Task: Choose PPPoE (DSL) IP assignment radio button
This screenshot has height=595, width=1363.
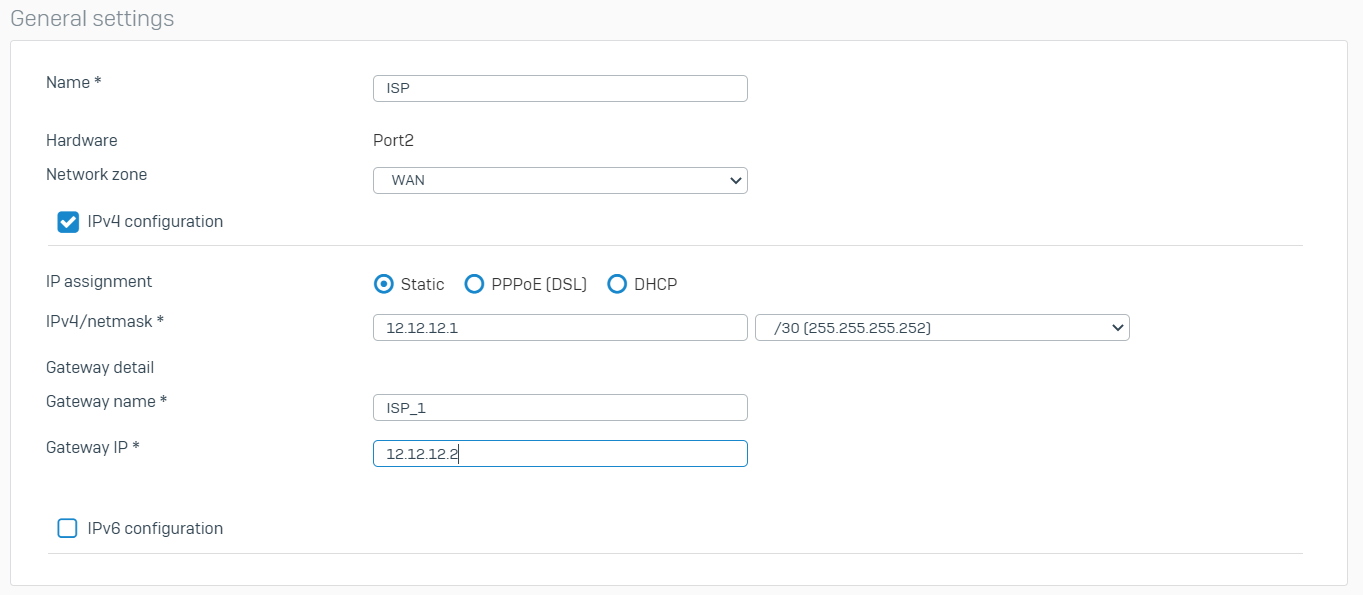Action: (x=475, y=285)
